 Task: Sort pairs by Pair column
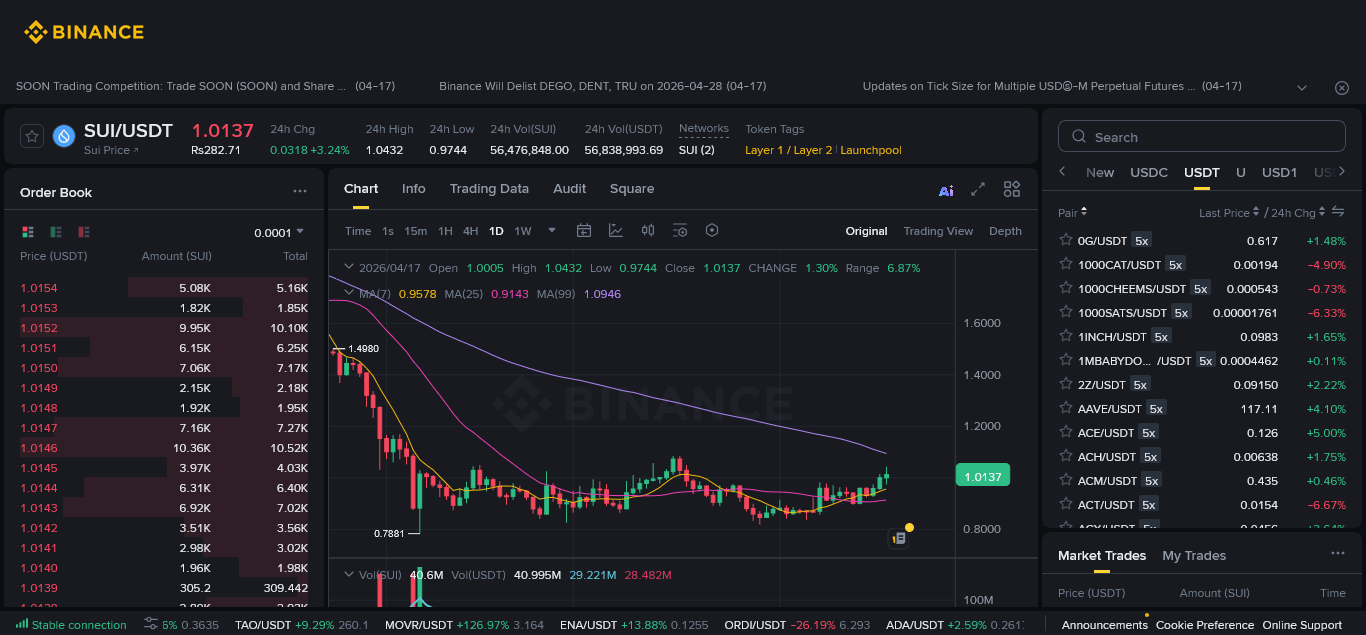point(1072,213)
